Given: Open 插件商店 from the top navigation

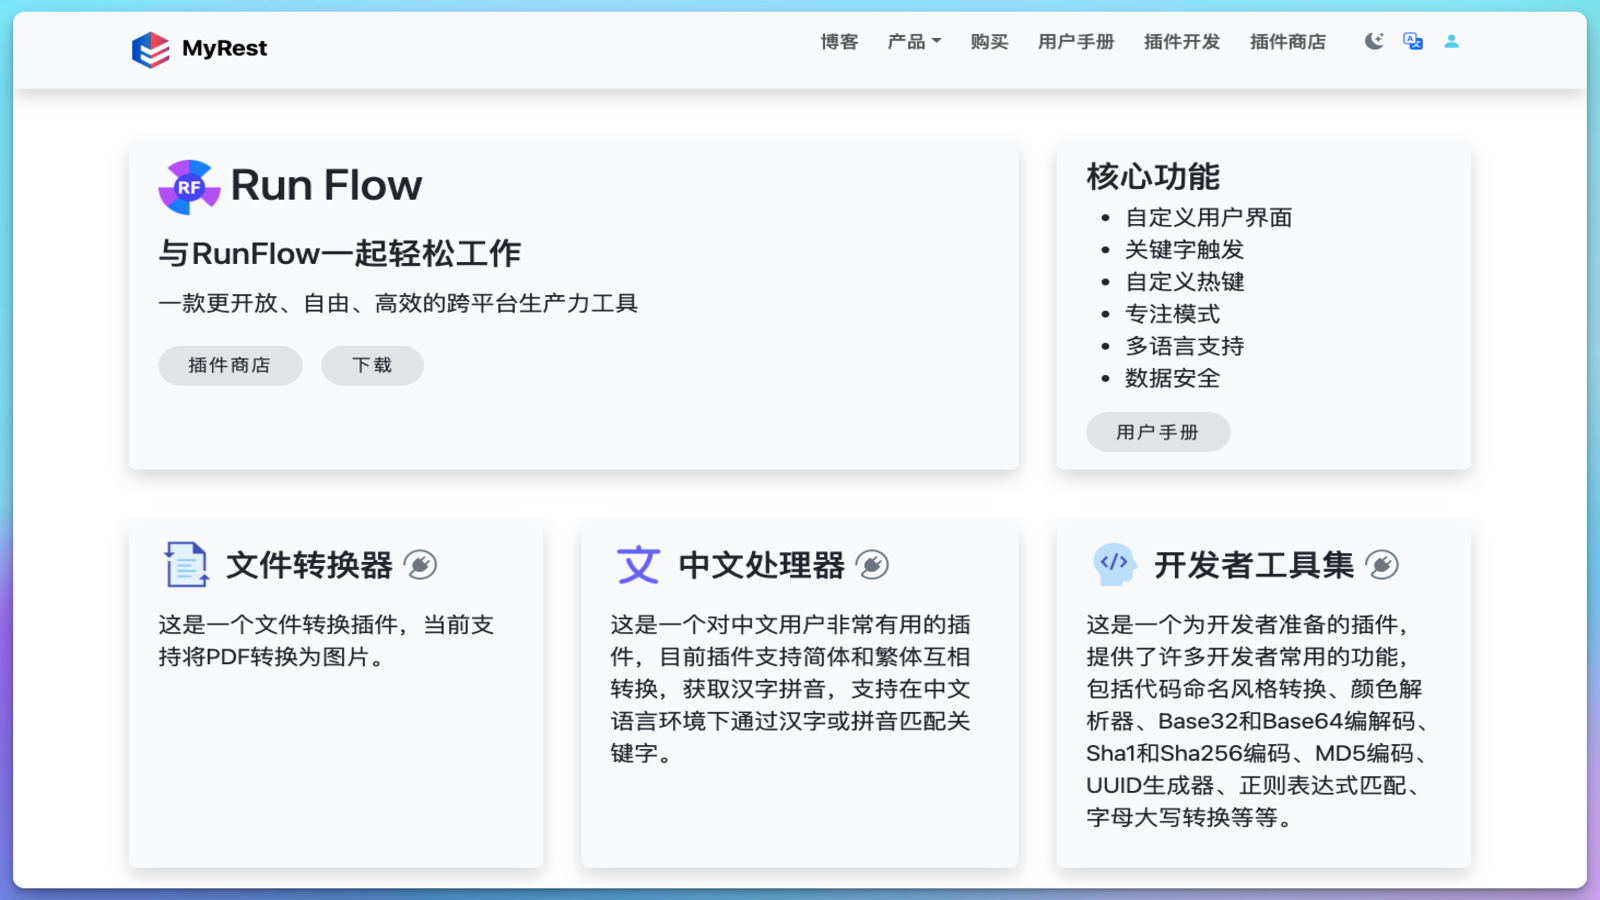Looking at the screenshot, I should pos(1287,41).
